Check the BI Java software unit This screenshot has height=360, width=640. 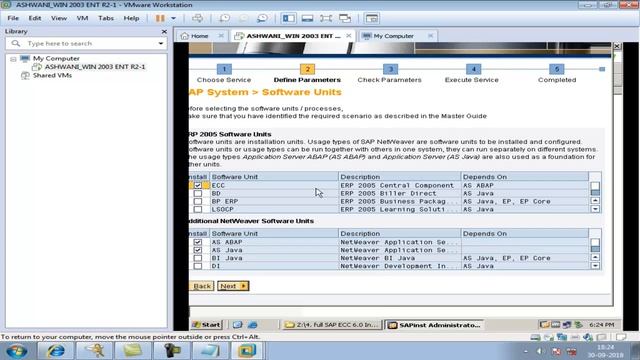click(x=198, y=258)
